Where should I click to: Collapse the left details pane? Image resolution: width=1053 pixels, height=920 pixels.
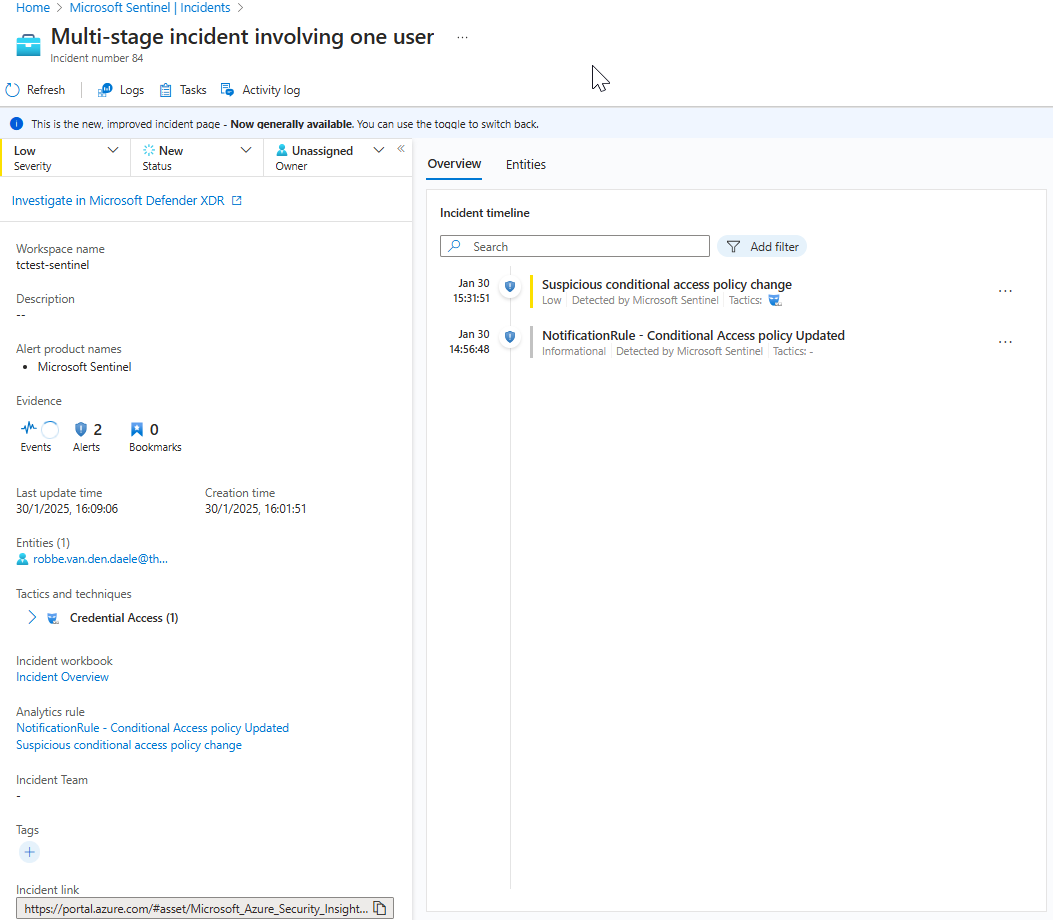coord(401,149)
